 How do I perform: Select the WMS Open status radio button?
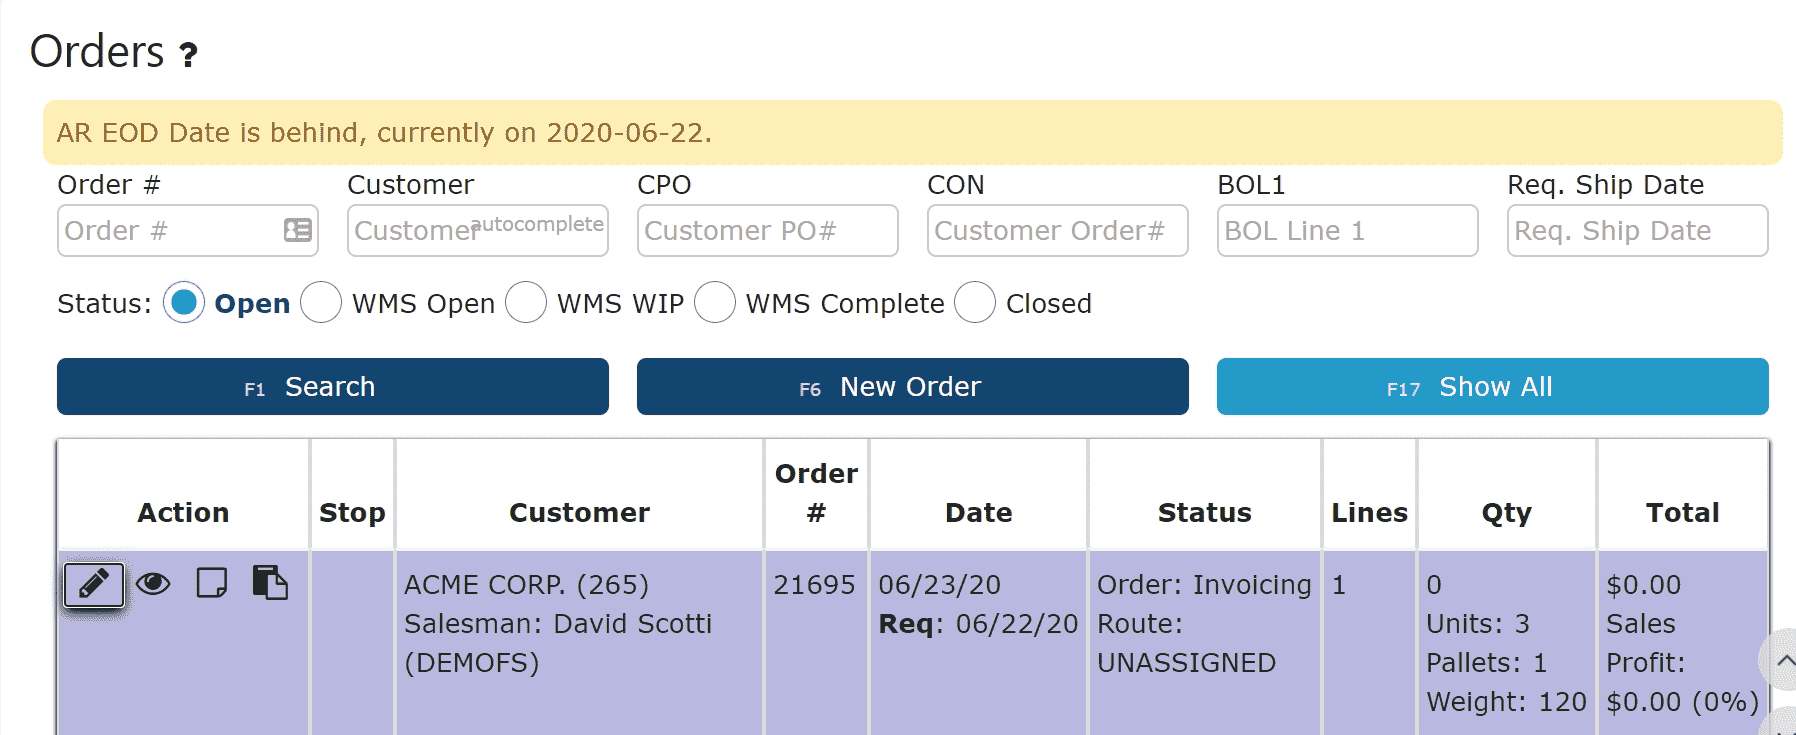321,302
